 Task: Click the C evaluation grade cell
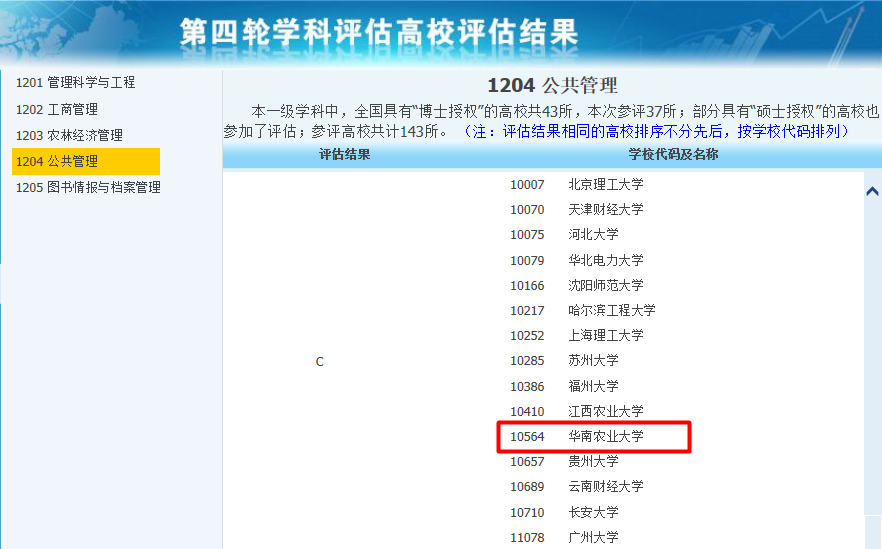click(320, 362)
